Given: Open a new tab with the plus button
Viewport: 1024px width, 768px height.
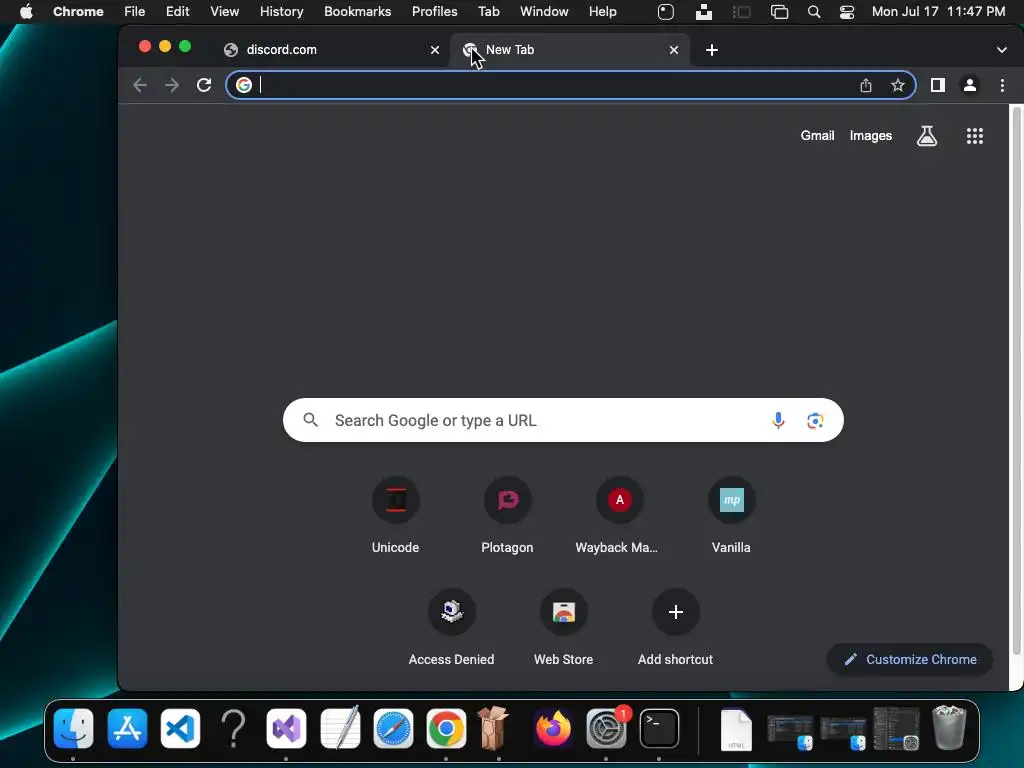Looking at the screenshot, I should pyautogui.click(x=712, y=50).
